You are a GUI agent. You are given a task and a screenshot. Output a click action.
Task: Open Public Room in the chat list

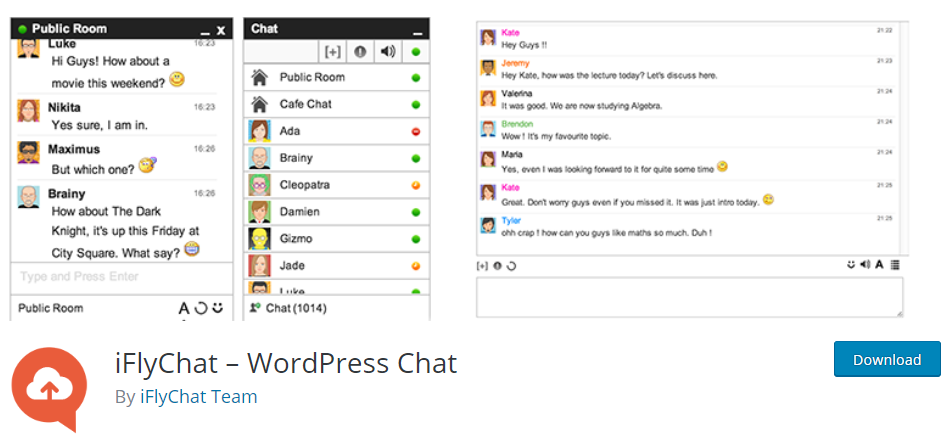point(336,78)
